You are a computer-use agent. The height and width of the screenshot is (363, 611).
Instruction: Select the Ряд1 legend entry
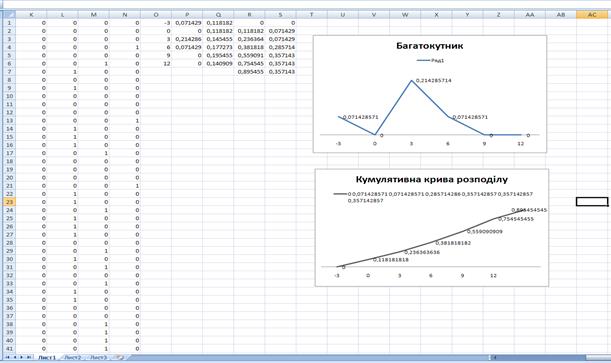point(430,61)
